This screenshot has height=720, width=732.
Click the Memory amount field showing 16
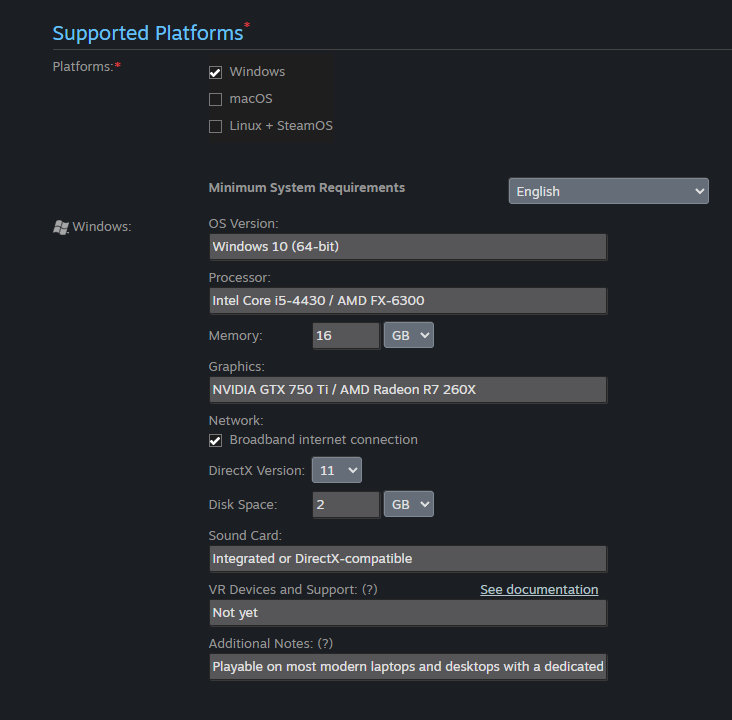pyautogui.click(x=346, y=336)
